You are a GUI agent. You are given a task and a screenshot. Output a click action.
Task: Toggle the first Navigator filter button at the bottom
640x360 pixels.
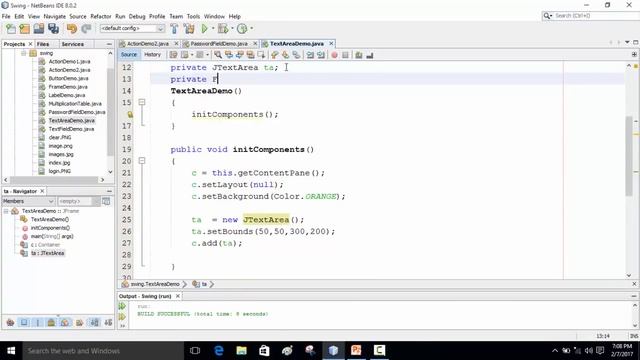[11, 322]
